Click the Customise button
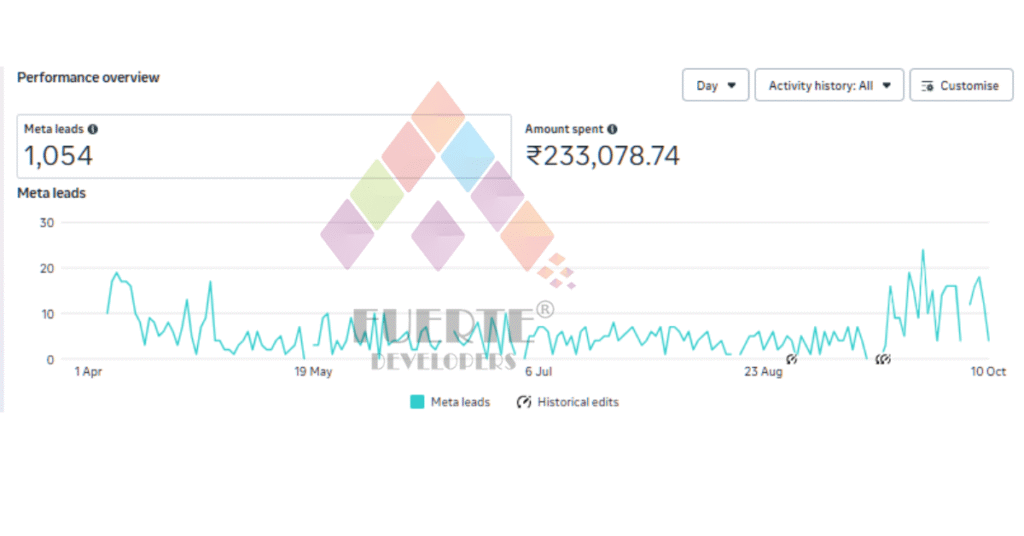 coord(959,86)
